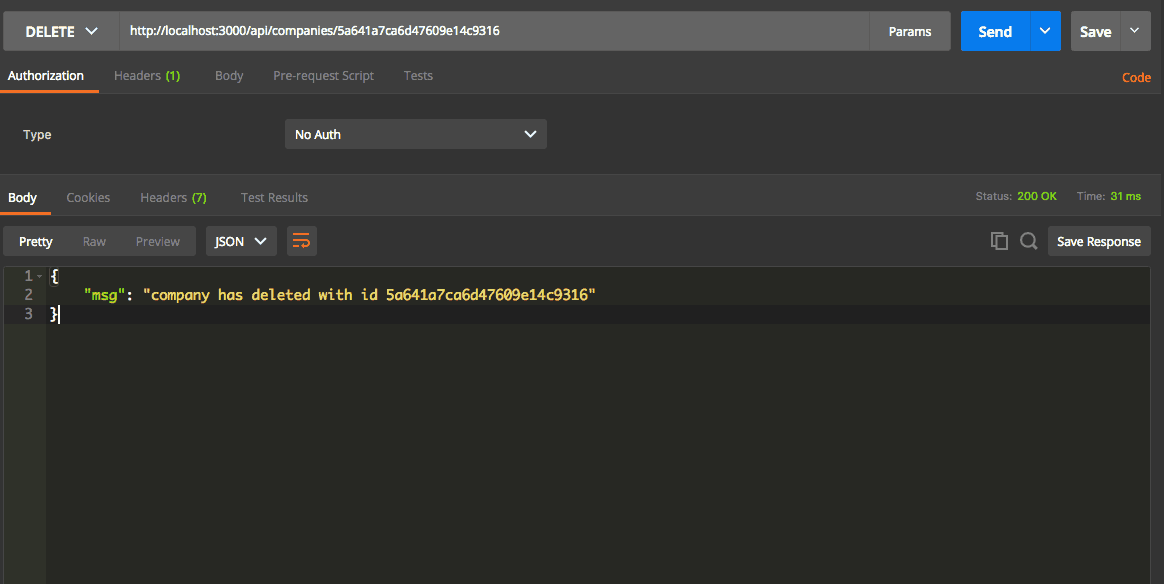
Task: Click the Type label
Action: [x=37, y=134]
